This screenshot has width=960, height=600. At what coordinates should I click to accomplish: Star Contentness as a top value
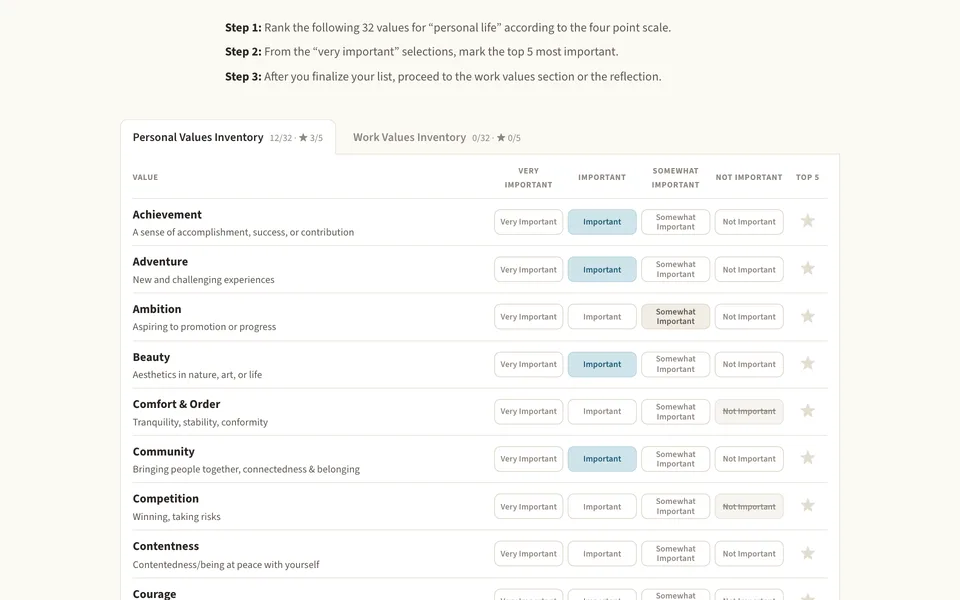click(x=808, y=553)
